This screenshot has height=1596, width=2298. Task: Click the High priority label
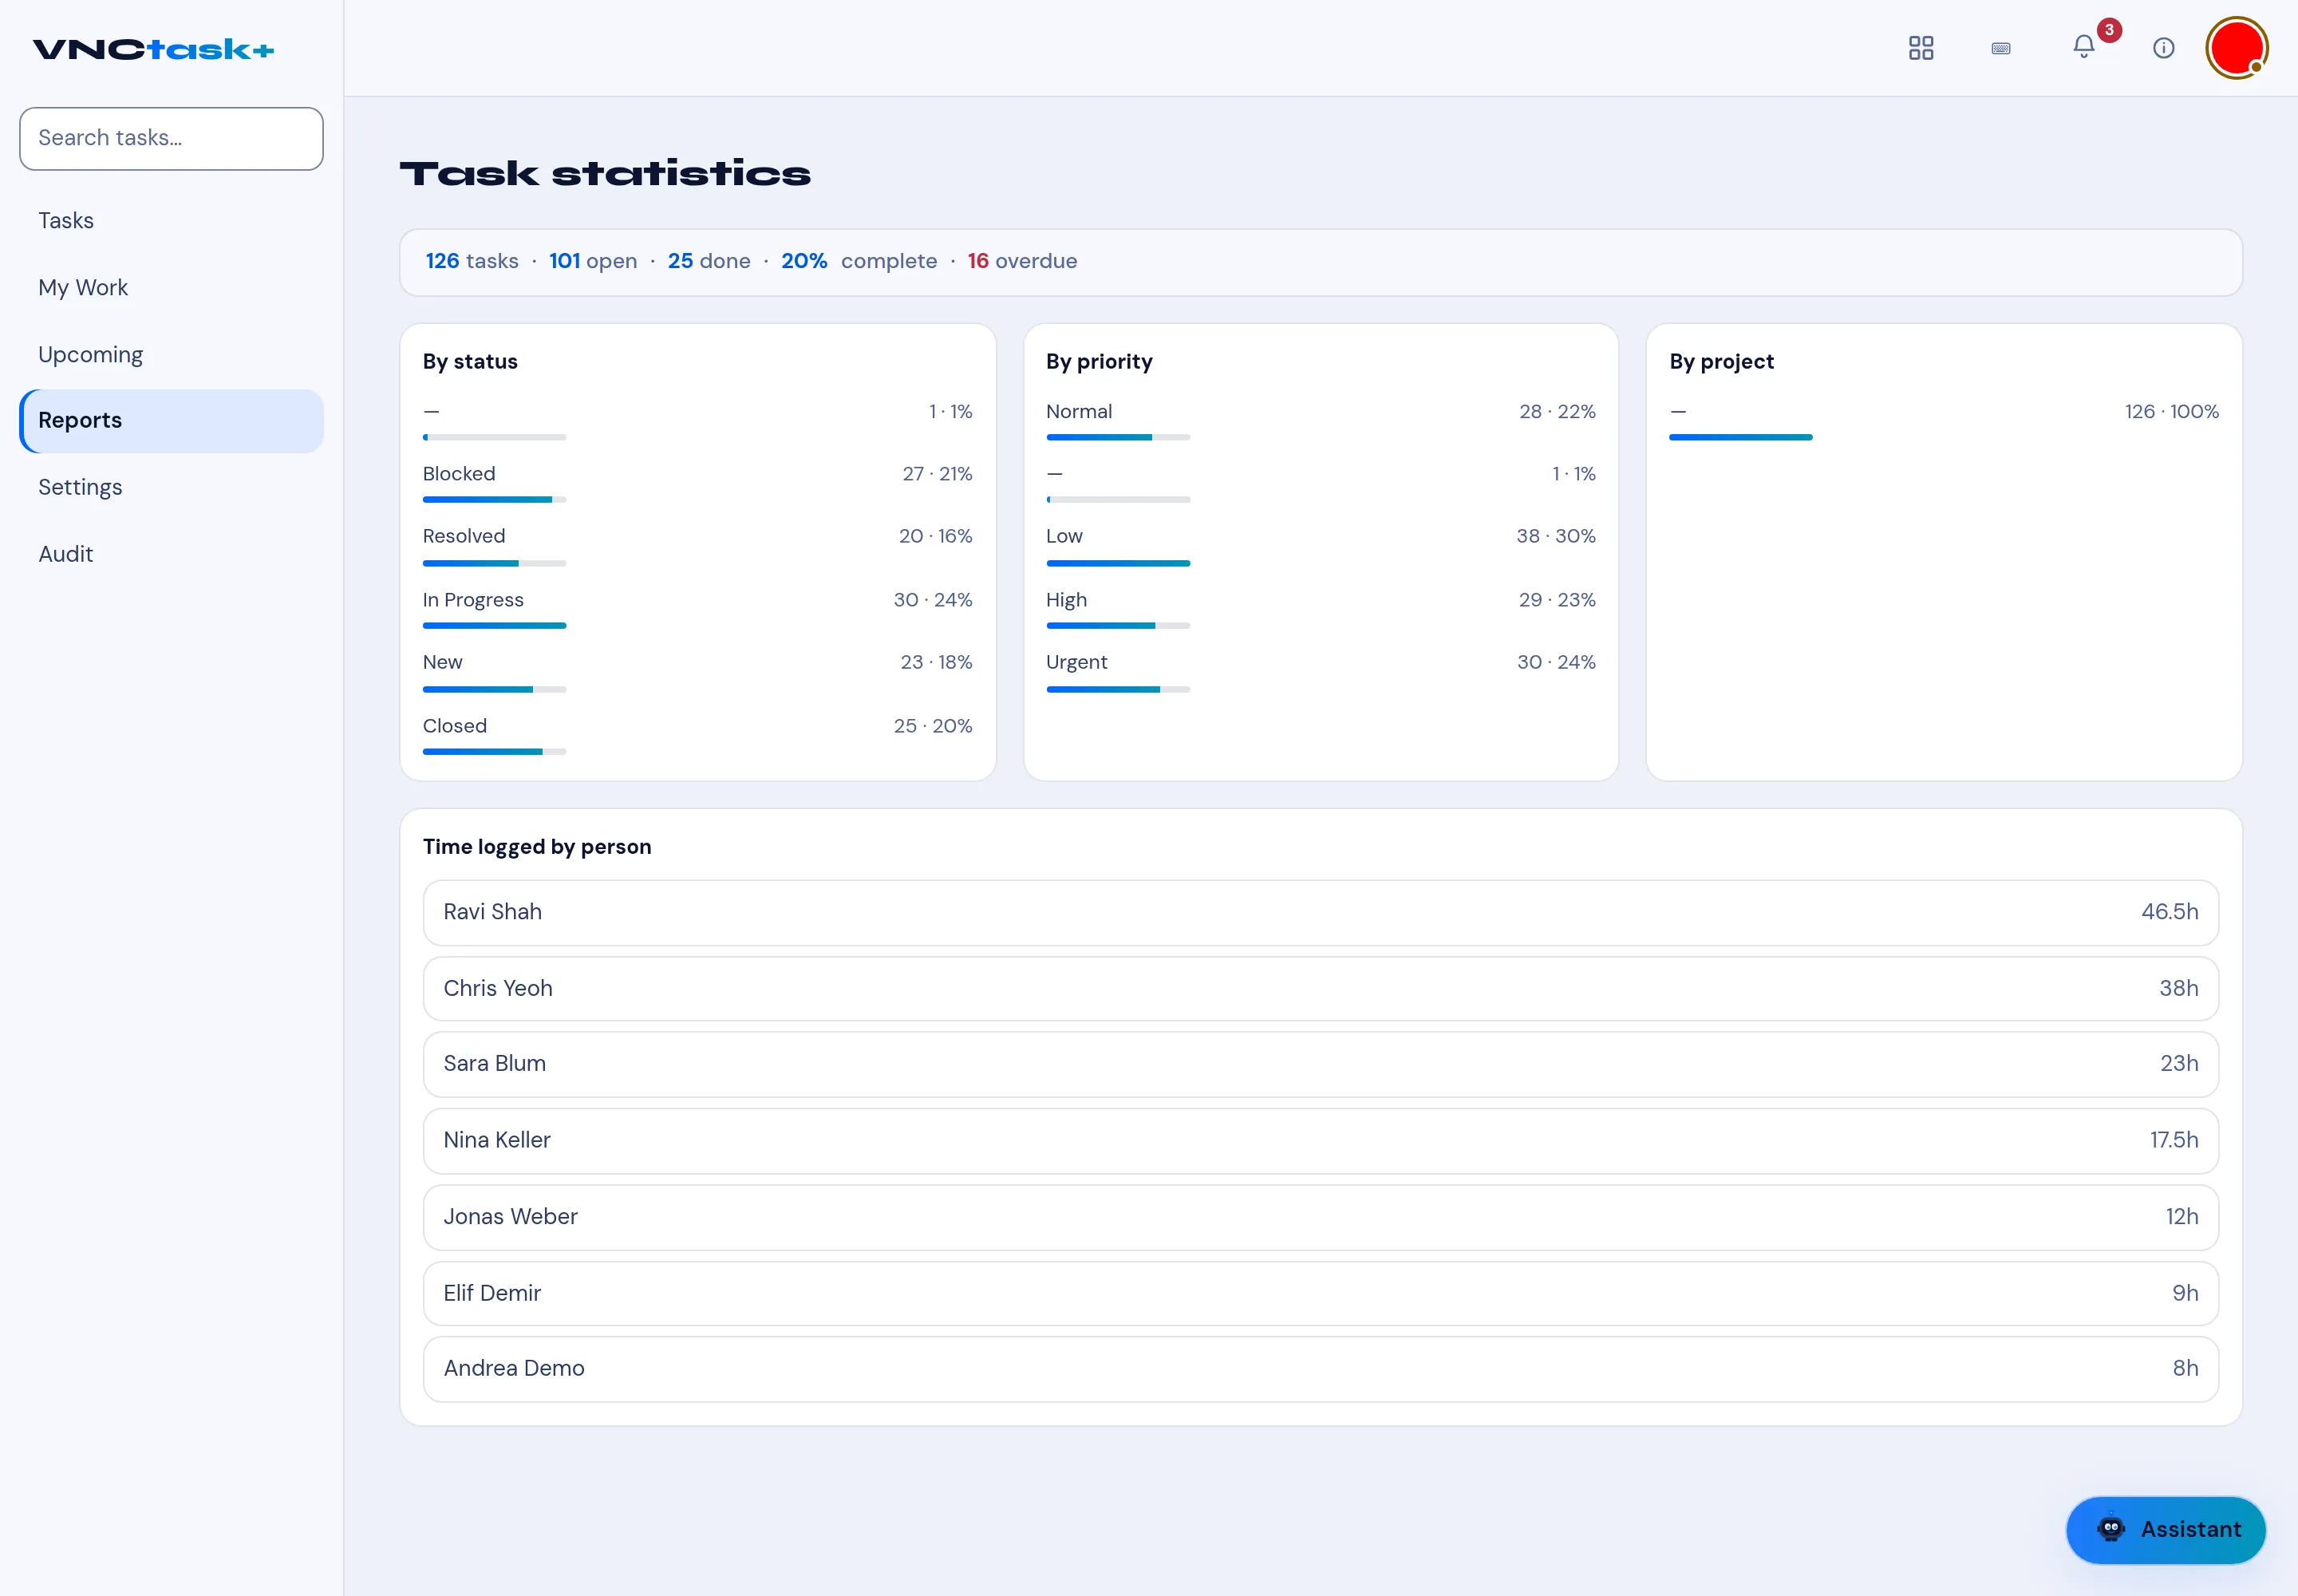point(1066,600)
